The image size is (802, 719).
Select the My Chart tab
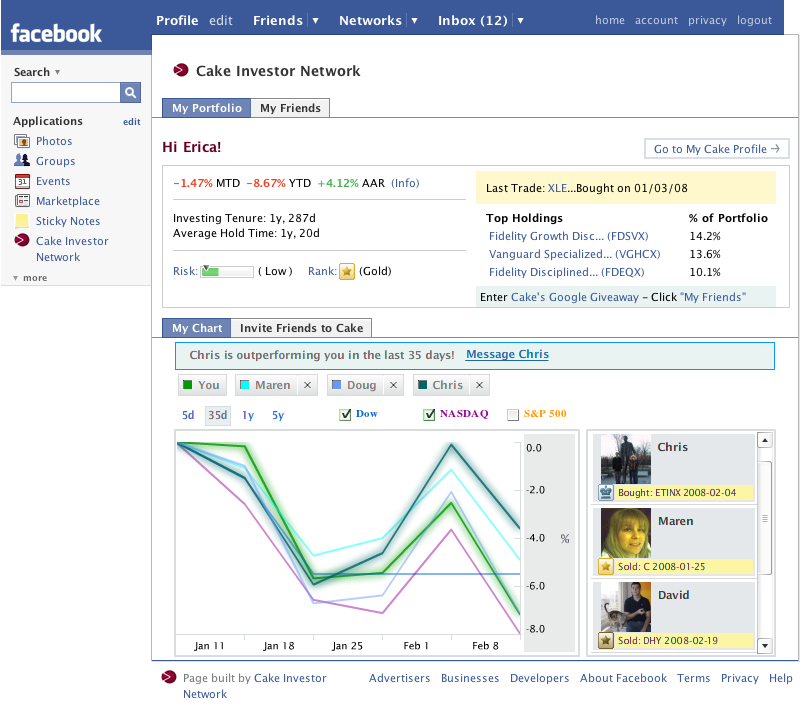(x=197, y=328)
